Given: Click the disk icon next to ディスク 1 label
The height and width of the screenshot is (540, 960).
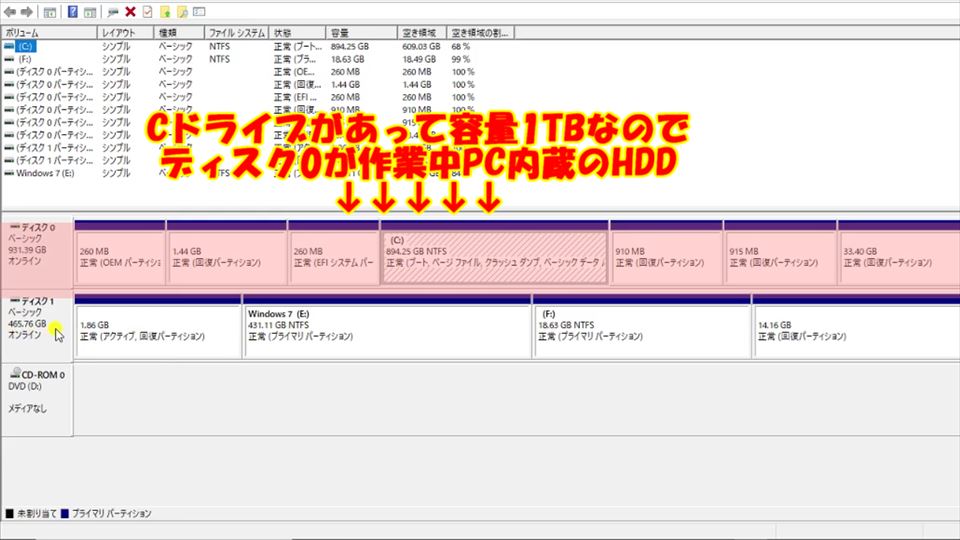Looking at the screenshot, I should tap(15, 301).
